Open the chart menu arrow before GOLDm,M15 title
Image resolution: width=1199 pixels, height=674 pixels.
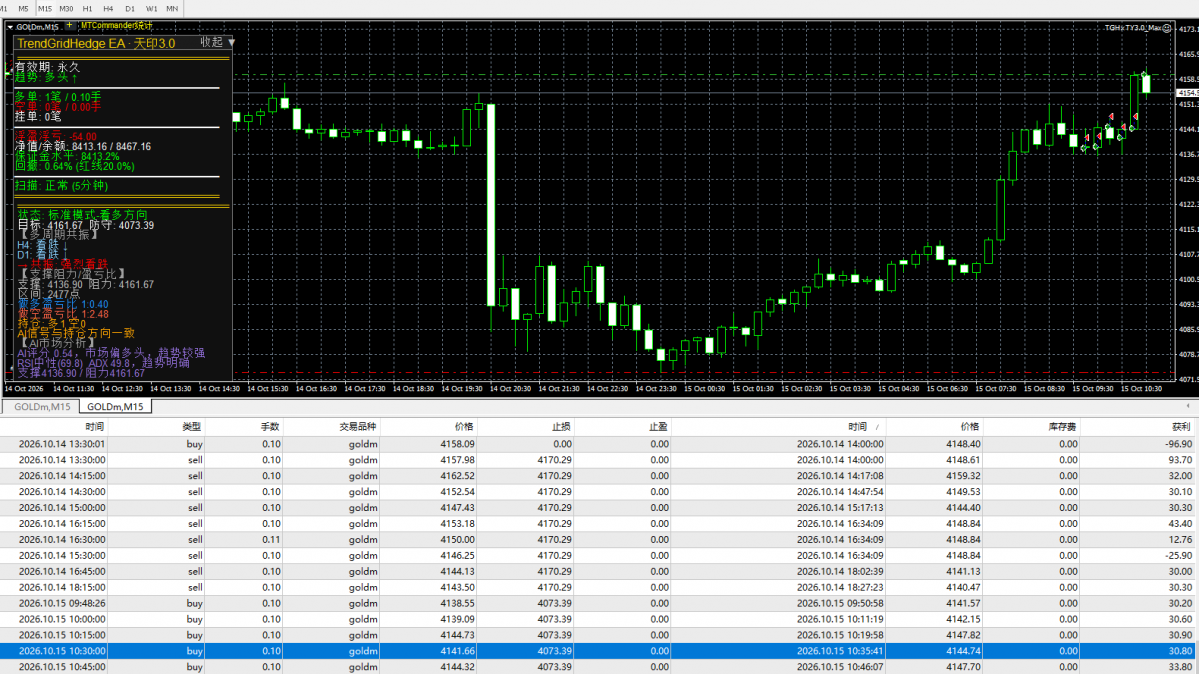coord(10,27)
